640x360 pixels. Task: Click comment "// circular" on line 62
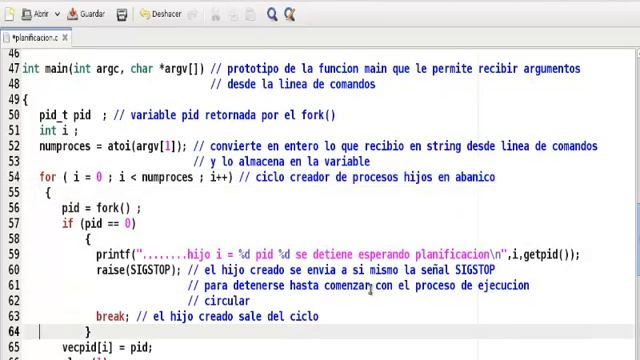219,301
